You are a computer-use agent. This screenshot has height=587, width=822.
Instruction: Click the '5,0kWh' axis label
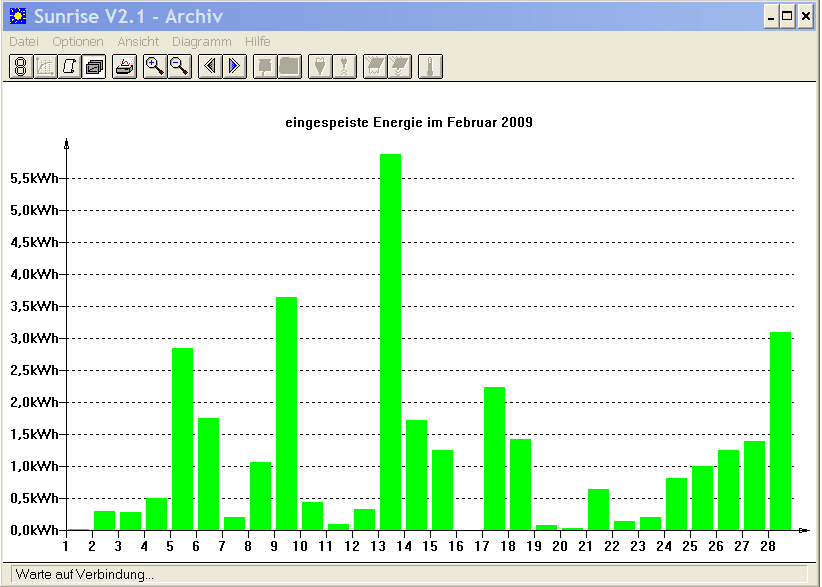(x=35, y=210)
